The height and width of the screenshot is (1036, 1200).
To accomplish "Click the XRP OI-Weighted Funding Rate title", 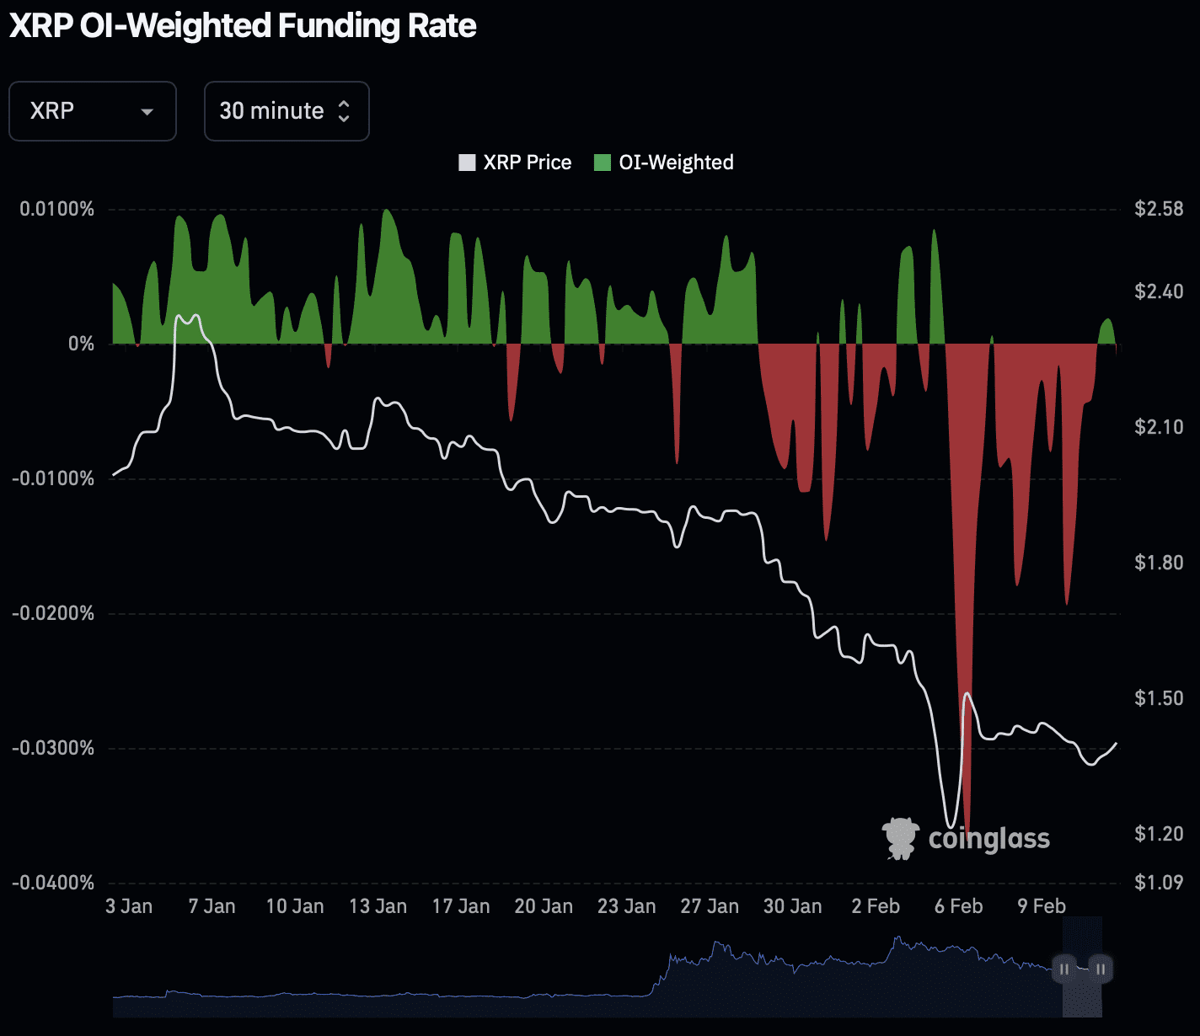I will click(243, 27).
